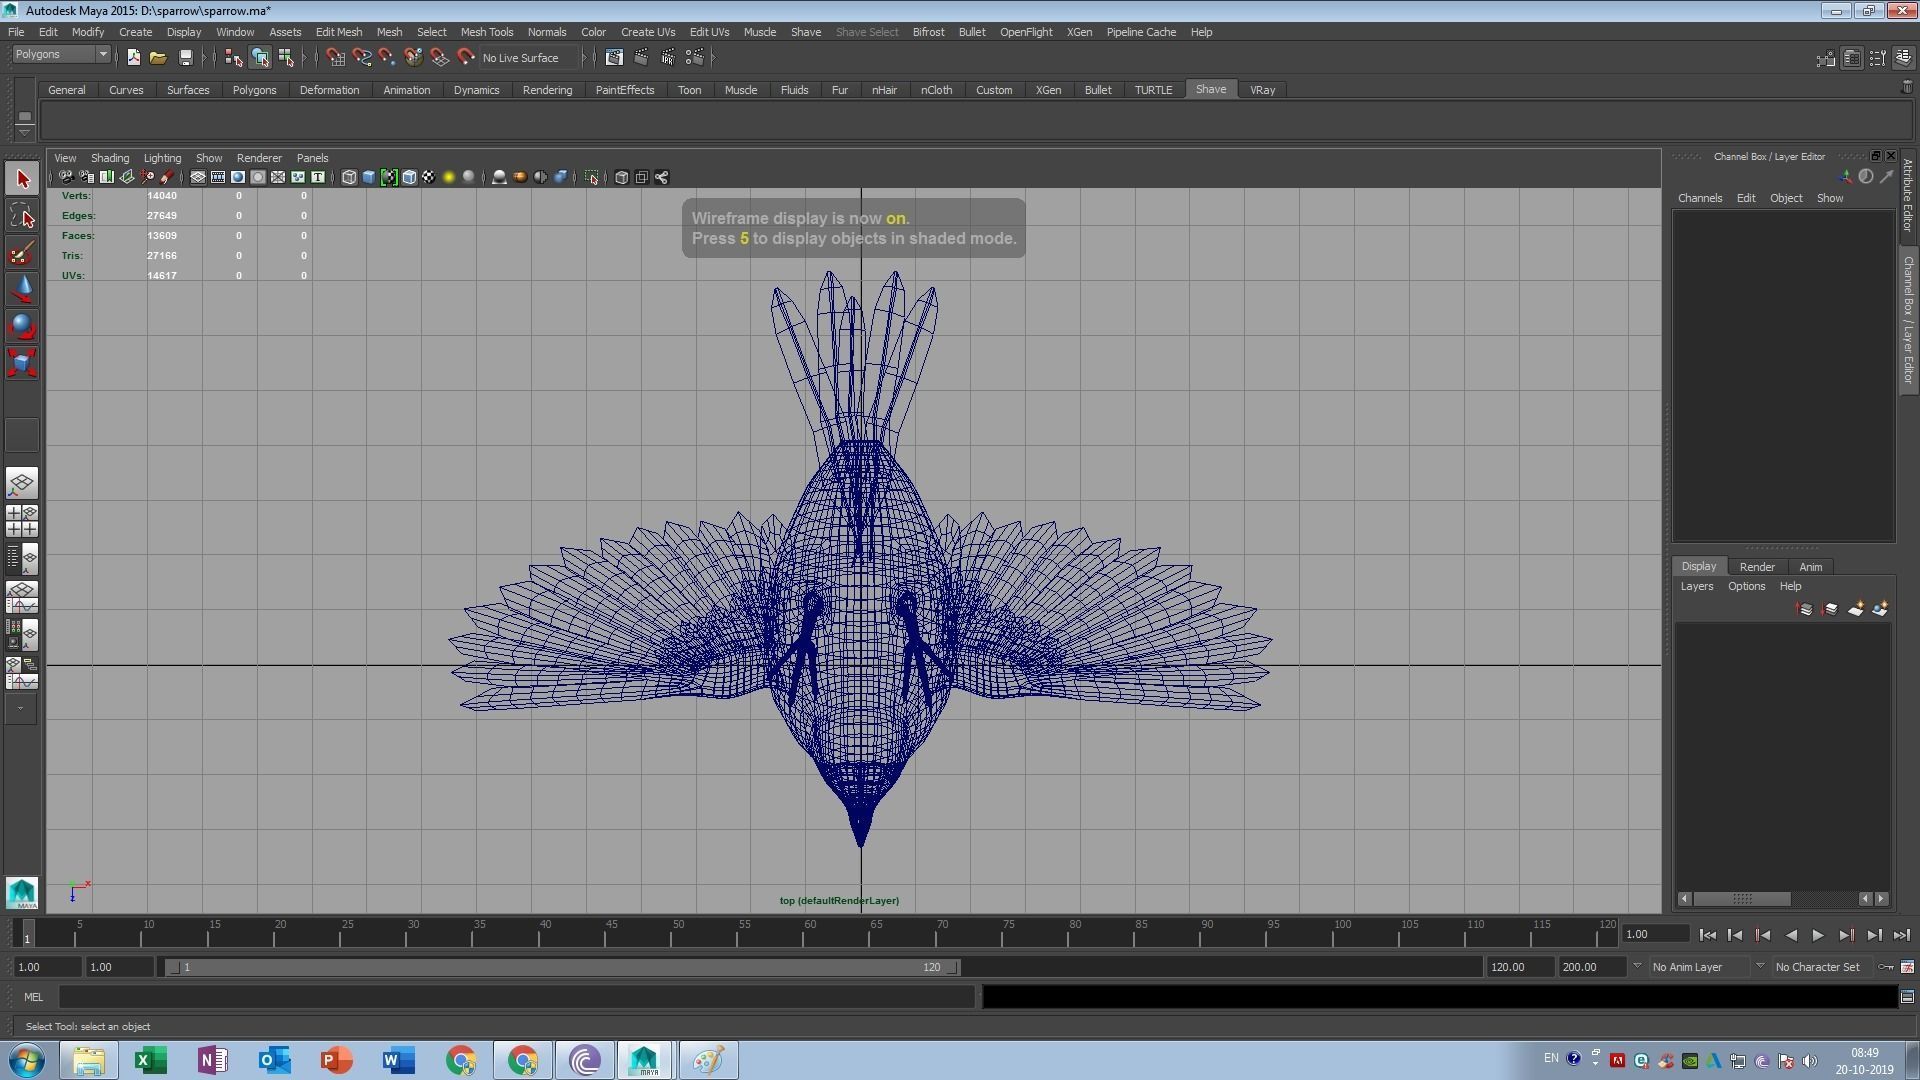Open the Lighting panel menu
Viewport: 1920px width, 1080px height.
point(162,158)
